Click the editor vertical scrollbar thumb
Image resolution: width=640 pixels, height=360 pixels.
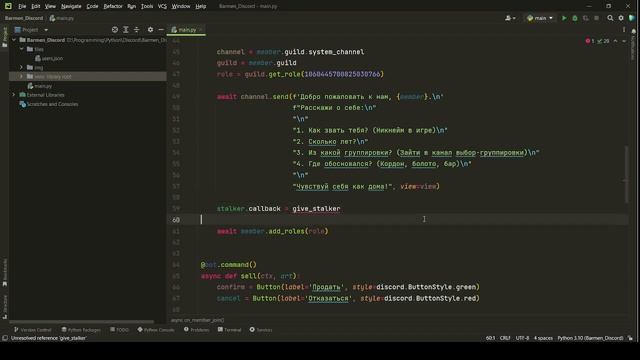626,174
